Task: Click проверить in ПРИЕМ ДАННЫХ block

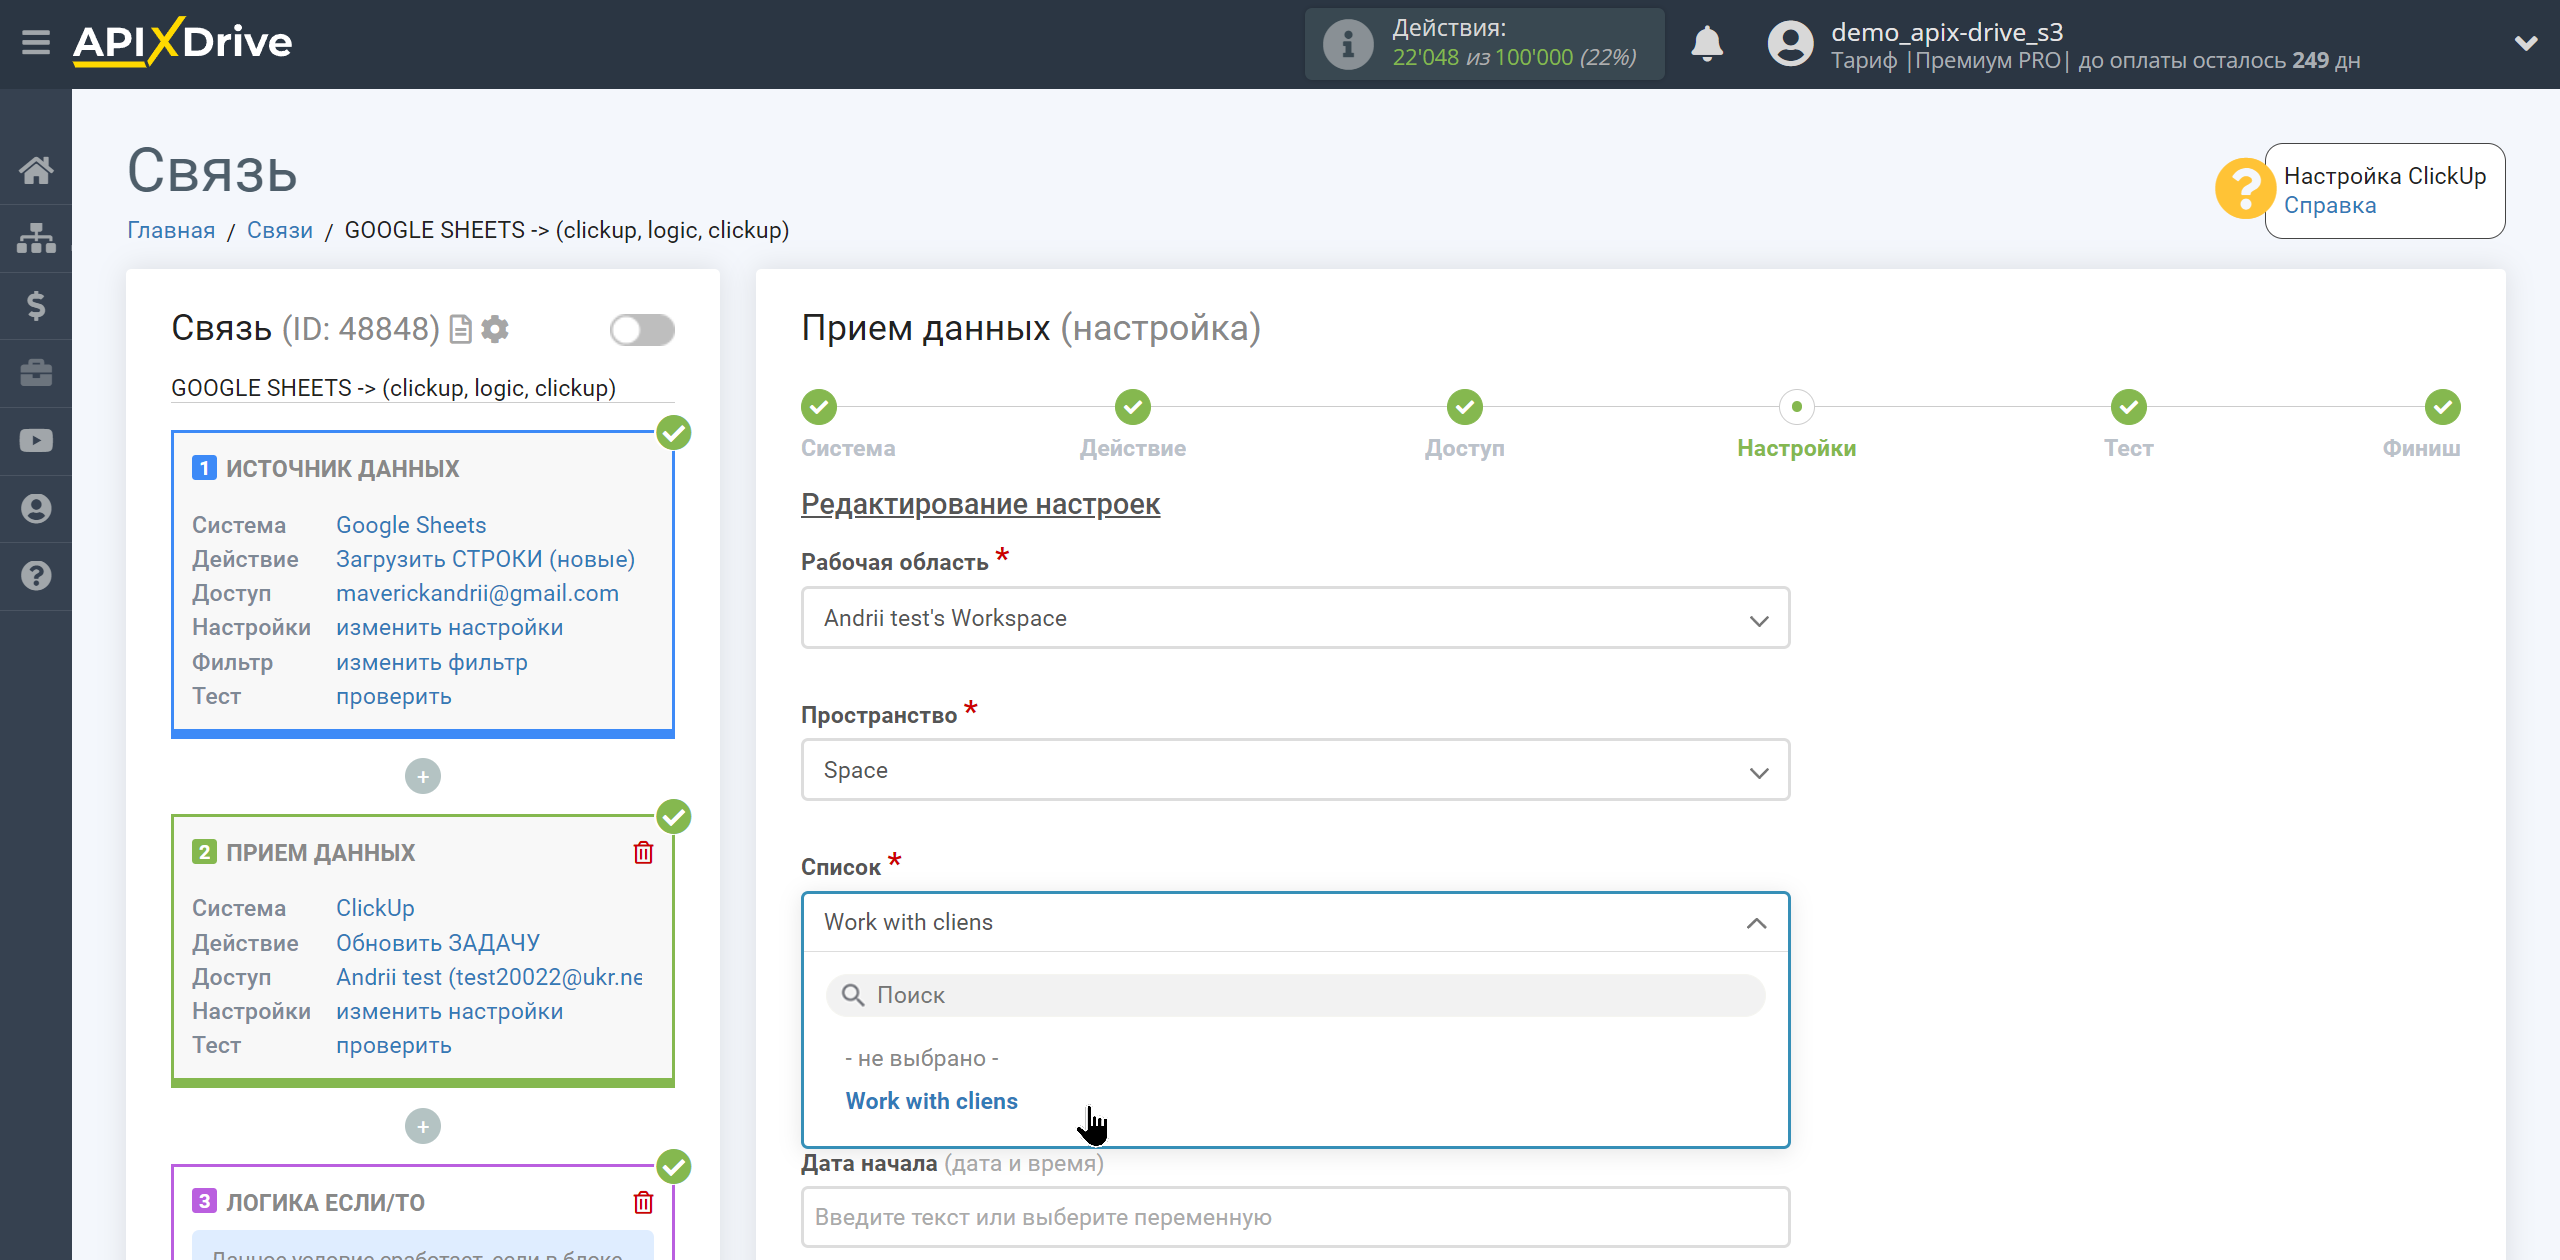Action: pos(393,1045)
